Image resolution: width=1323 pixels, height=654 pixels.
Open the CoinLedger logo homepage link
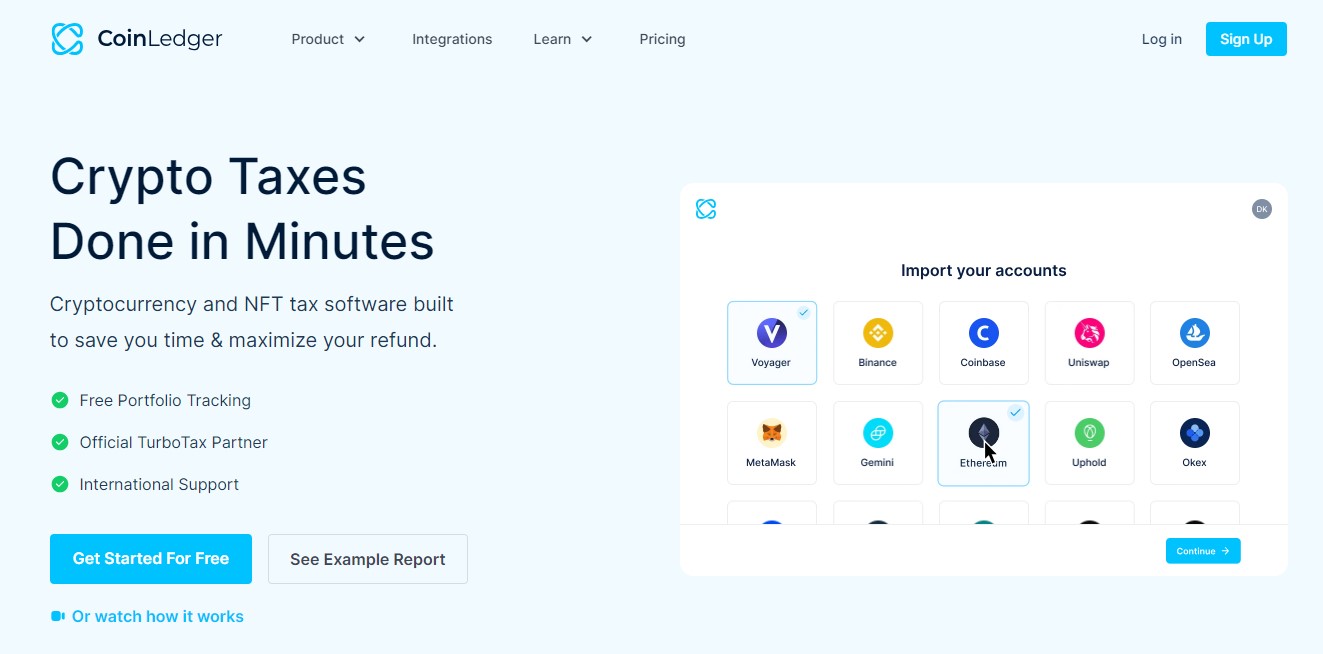(137, 39)
